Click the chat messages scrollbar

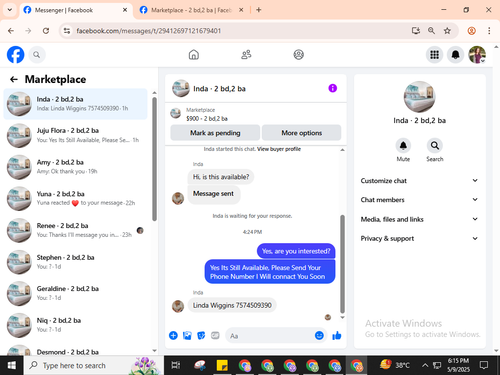pyautogui.click(x=342, y=264)
